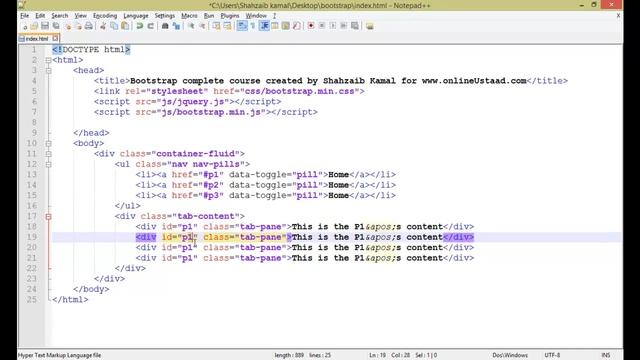Open the File menu
This screenshot has height=360, width=640.
pos(24,16)
